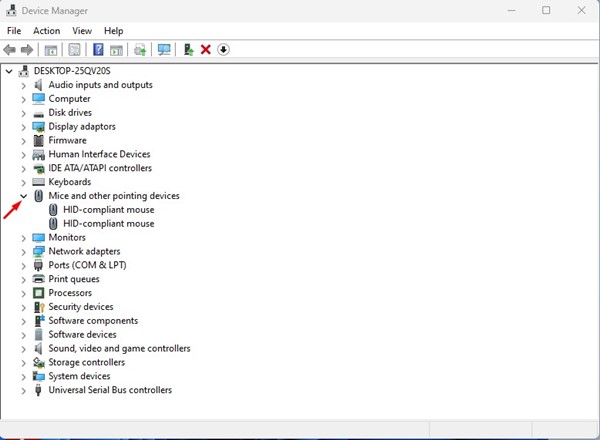Screen dimensions: 600x440
Task: Select the IDE ATA/ATAPI controllers label
Action: pyautogui.click(x=100, y=168)
